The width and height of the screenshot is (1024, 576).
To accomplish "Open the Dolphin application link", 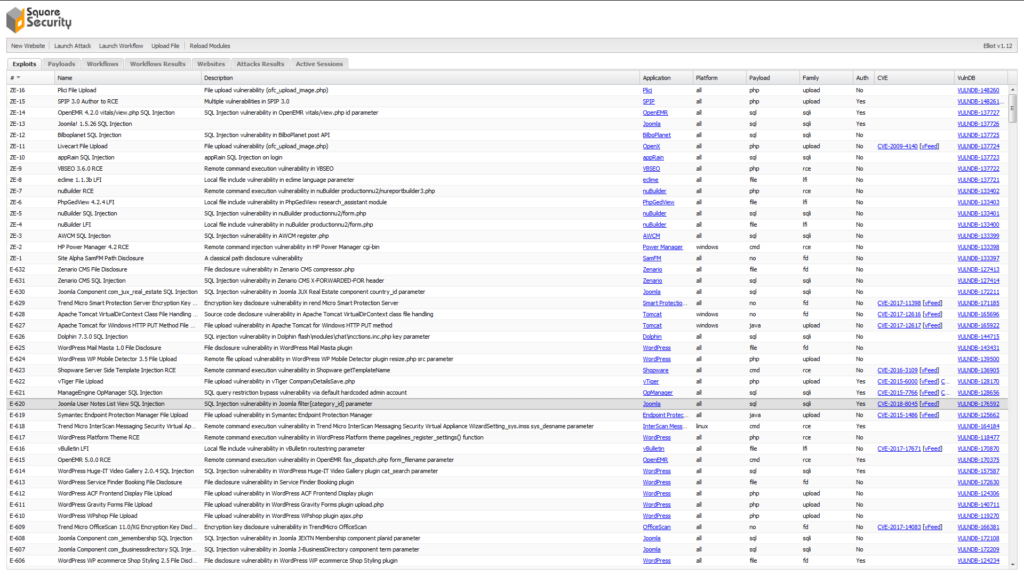I will tap(652, 336).
